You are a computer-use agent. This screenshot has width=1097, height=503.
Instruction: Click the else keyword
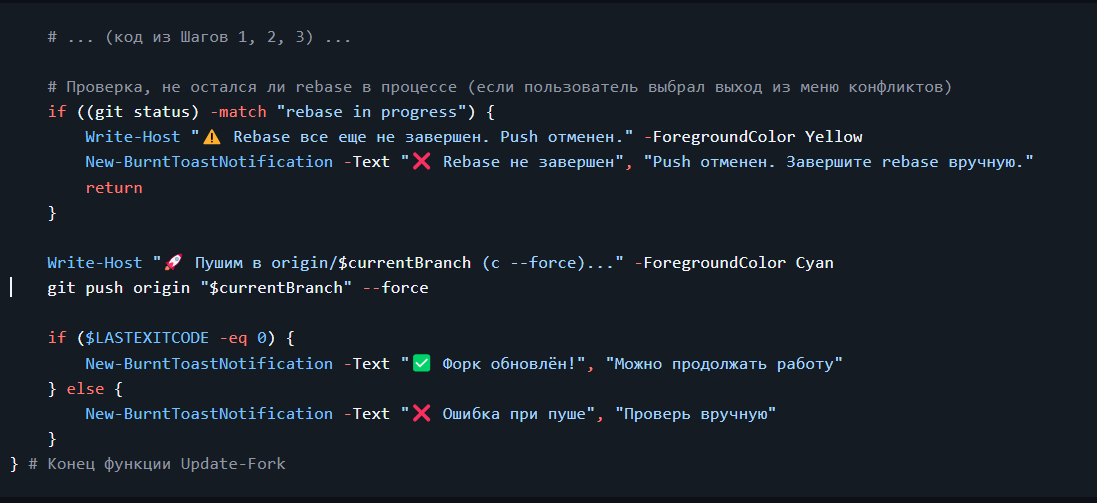click(85, 388)
